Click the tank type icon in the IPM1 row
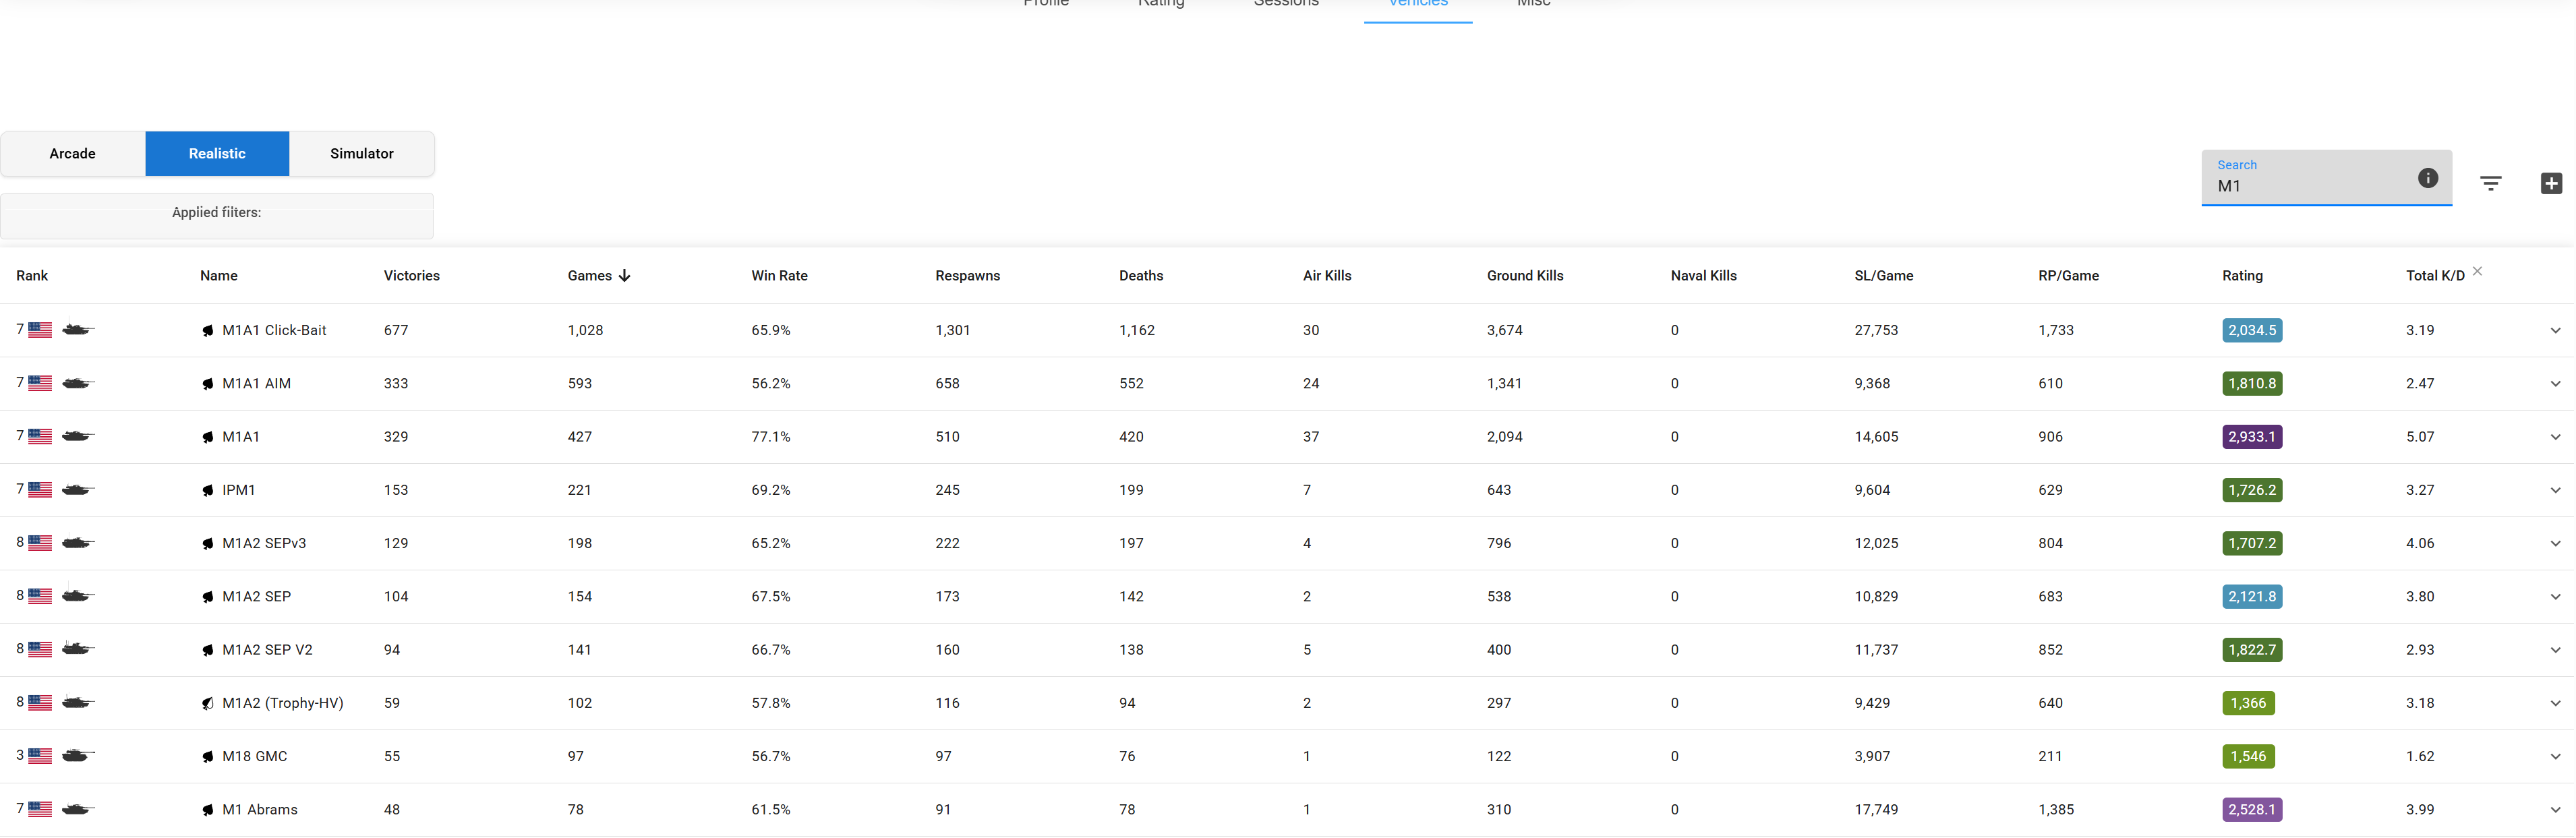This screenshot has width=2576, height=838. pyautogui.click(x=78, y=489)
